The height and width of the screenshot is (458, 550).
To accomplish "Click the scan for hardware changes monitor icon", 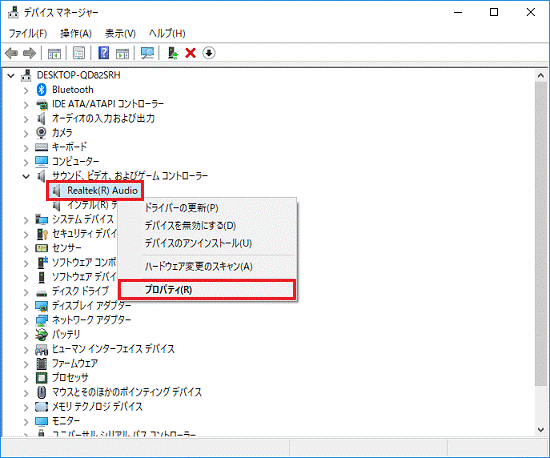I will (147, 53).
